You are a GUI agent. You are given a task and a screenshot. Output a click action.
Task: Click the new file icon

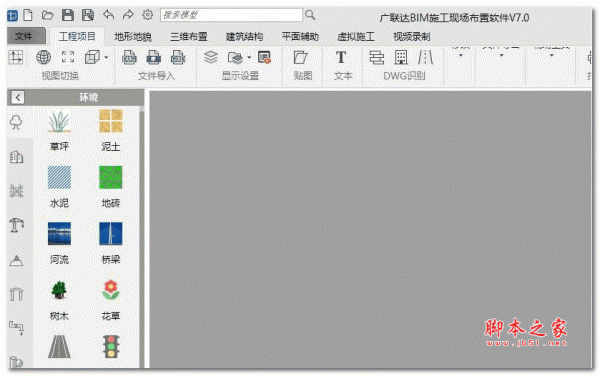tap(28, 15)
